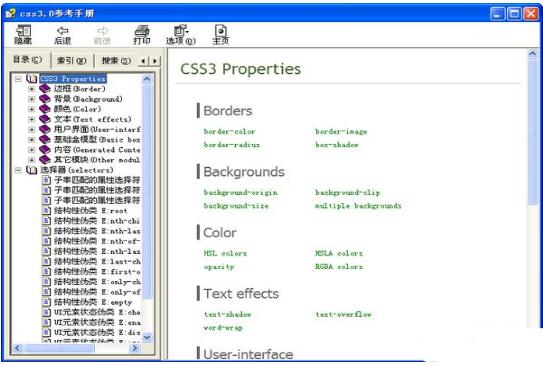The image size is (543, 365).
Task: Open the RGBA colors link
Action: [339, 267]
